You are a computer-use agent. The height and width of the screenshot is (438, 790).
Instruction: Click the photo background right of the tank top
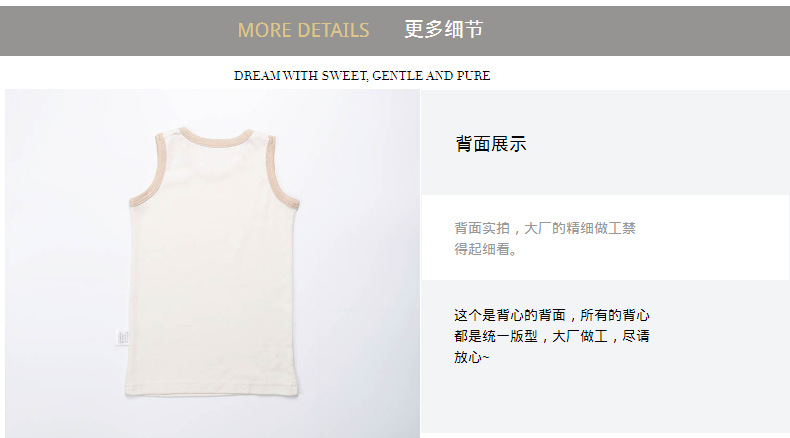[360, 262]
